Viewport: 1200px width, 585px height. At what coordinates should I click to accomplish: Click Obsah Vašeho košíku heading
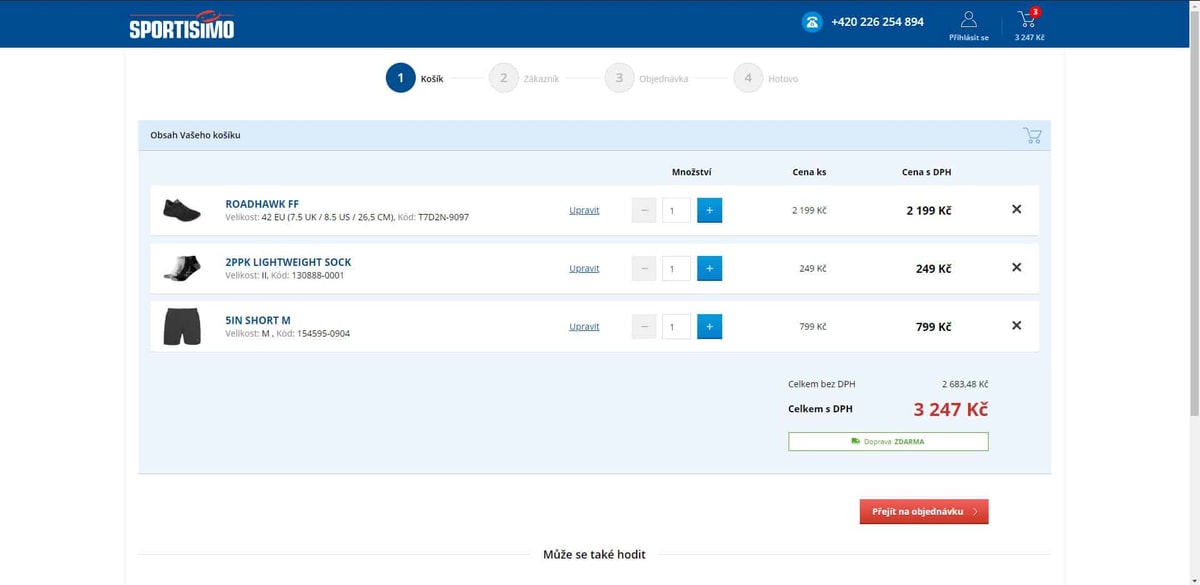pyautogui.click(x=195, y=135)
